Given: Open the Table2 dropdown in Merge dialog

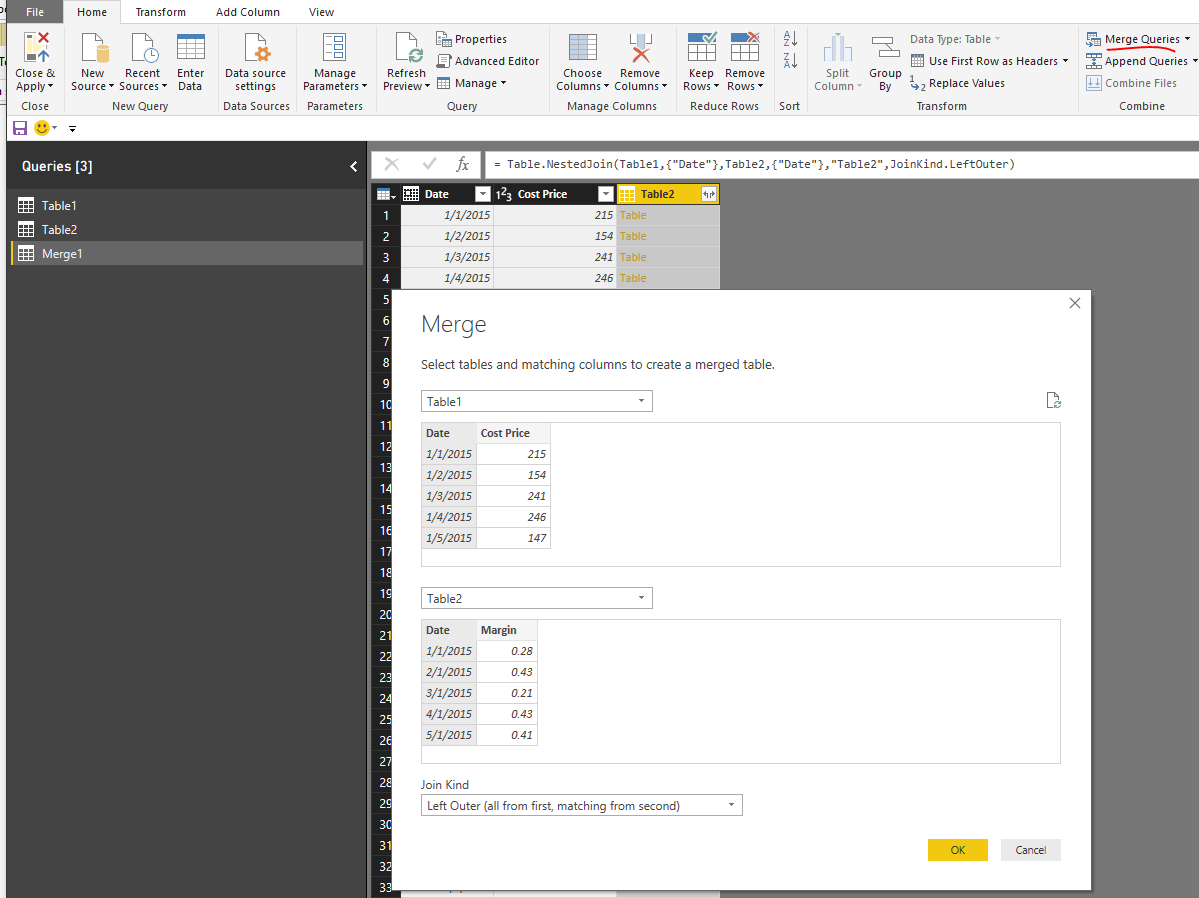Looking at the screenshot, I should [x=536, y=598].
